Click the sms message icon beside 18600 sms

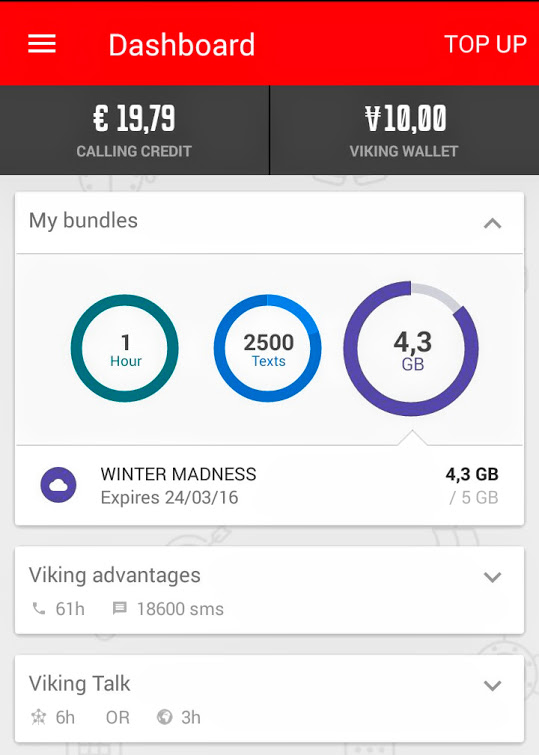coord(119,609)
